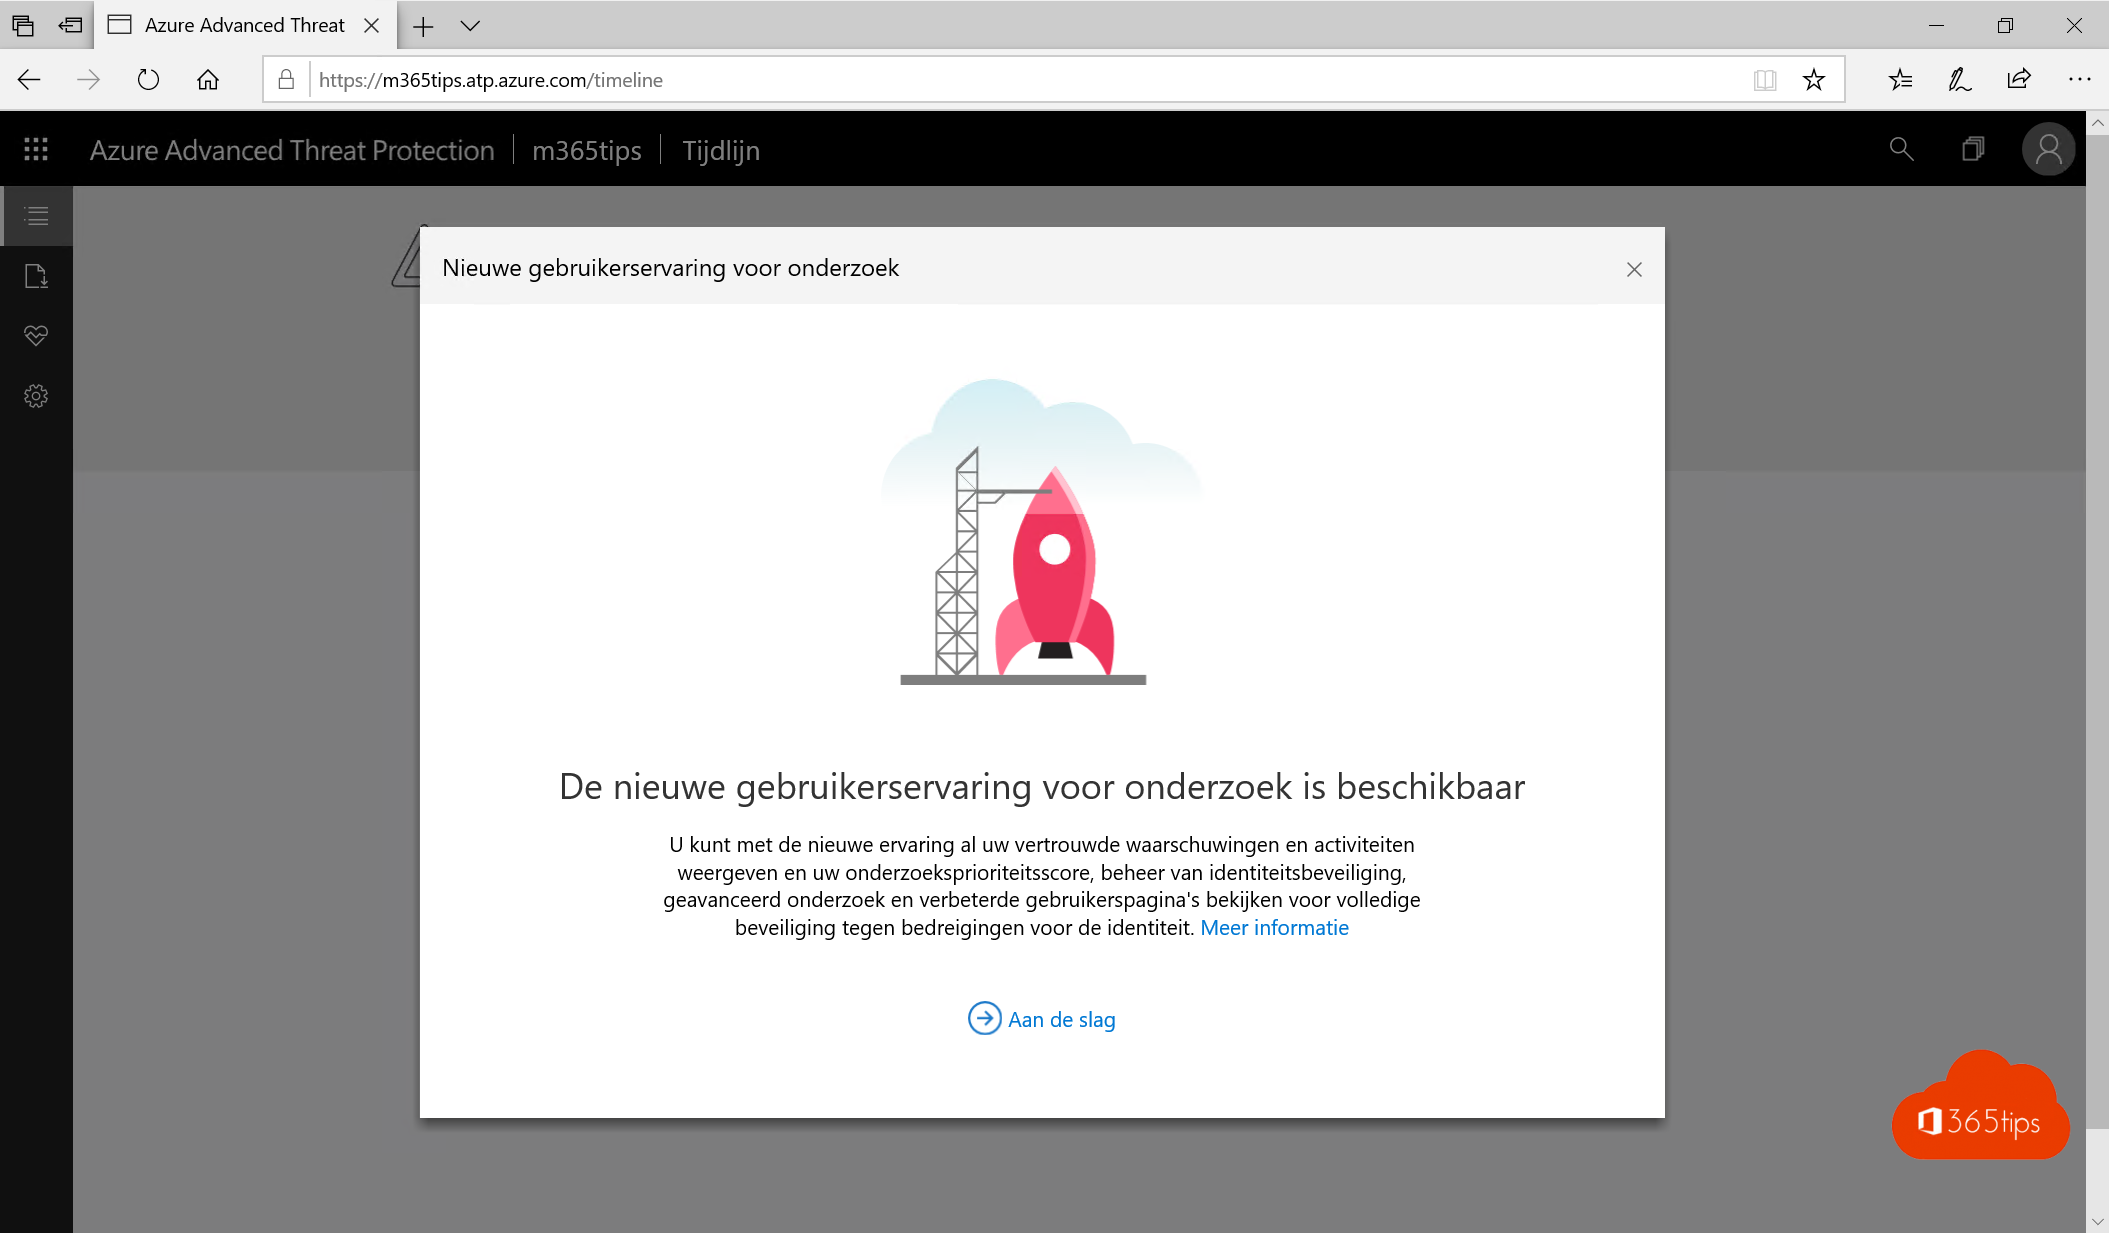
Task: Open the favorites/watchlist icon in sidebar
Action: point(37,335)
